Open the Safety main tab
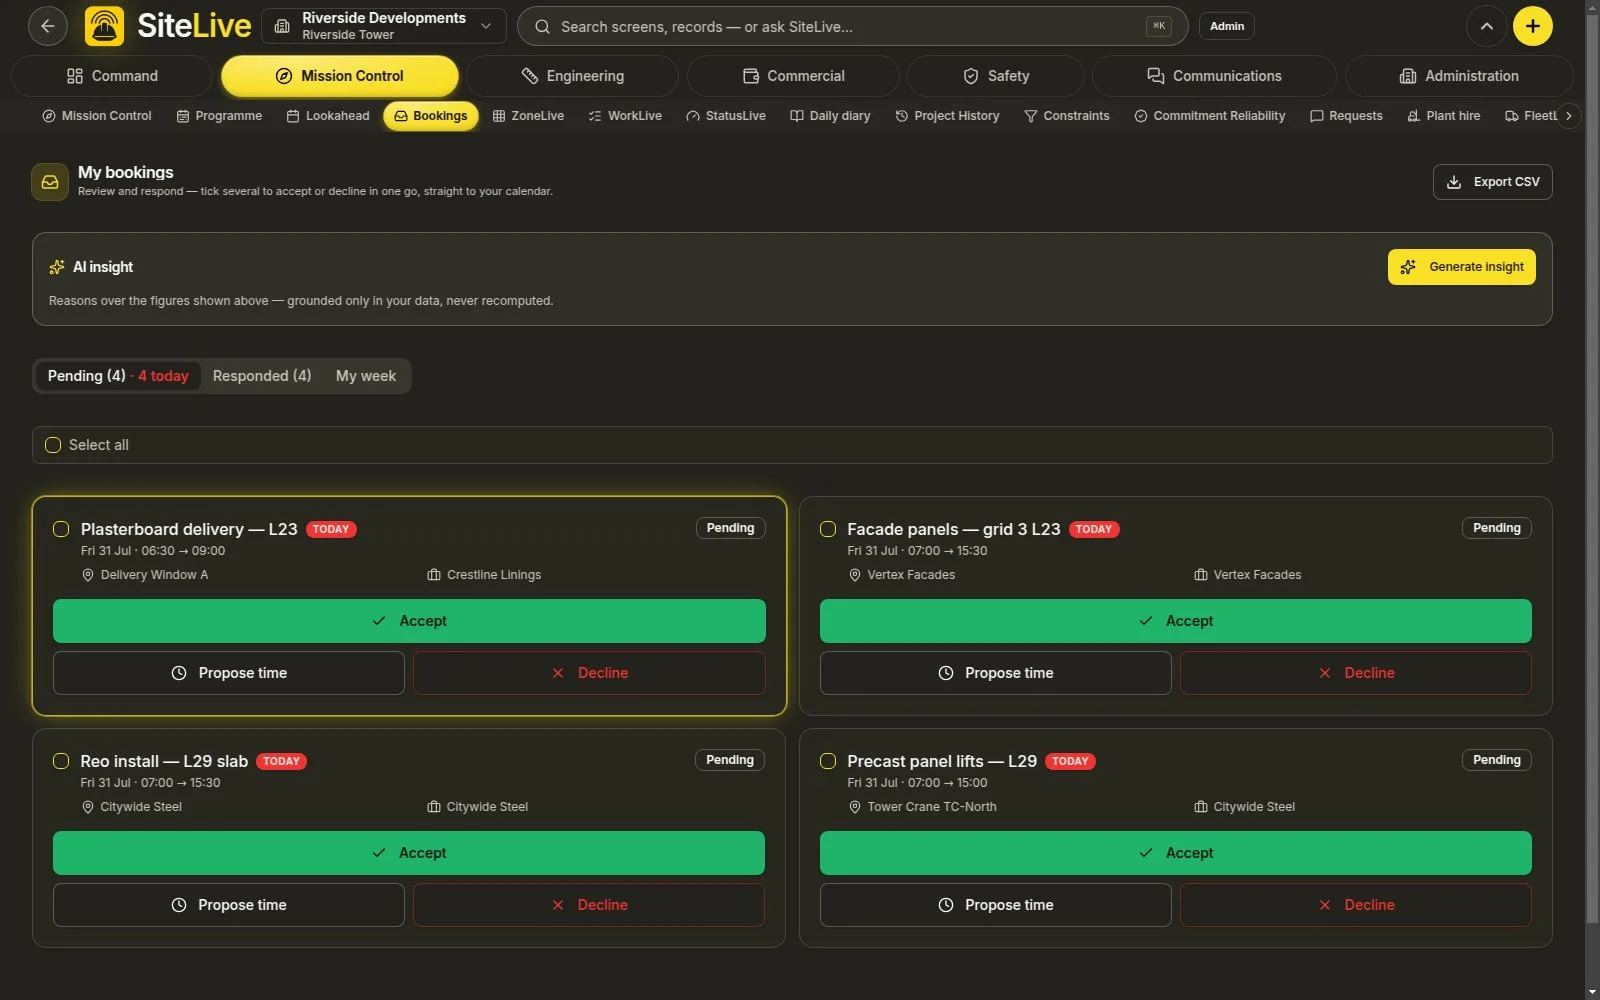 click(x=996, y=76)
